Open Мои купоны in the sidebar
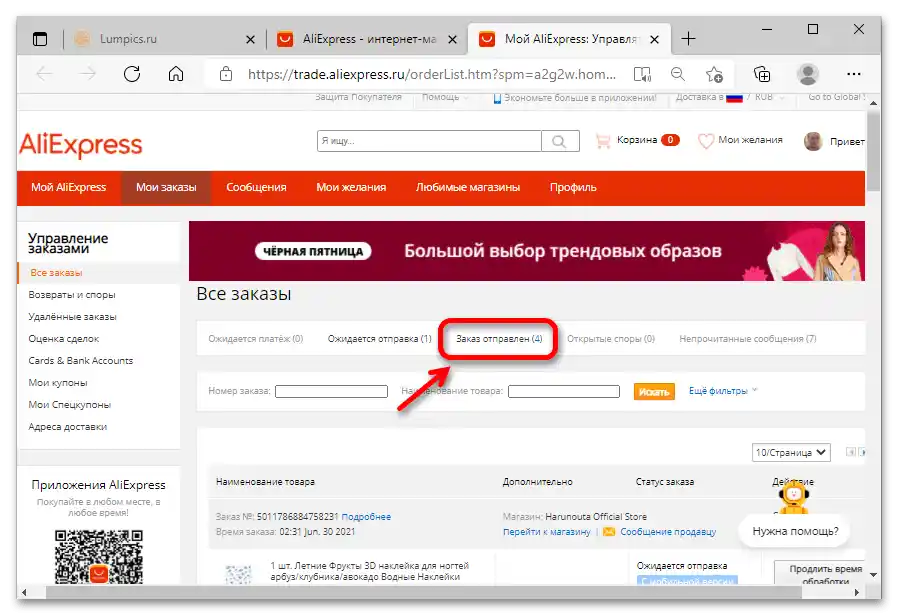 pyautogui.click(x=58, y=383)
